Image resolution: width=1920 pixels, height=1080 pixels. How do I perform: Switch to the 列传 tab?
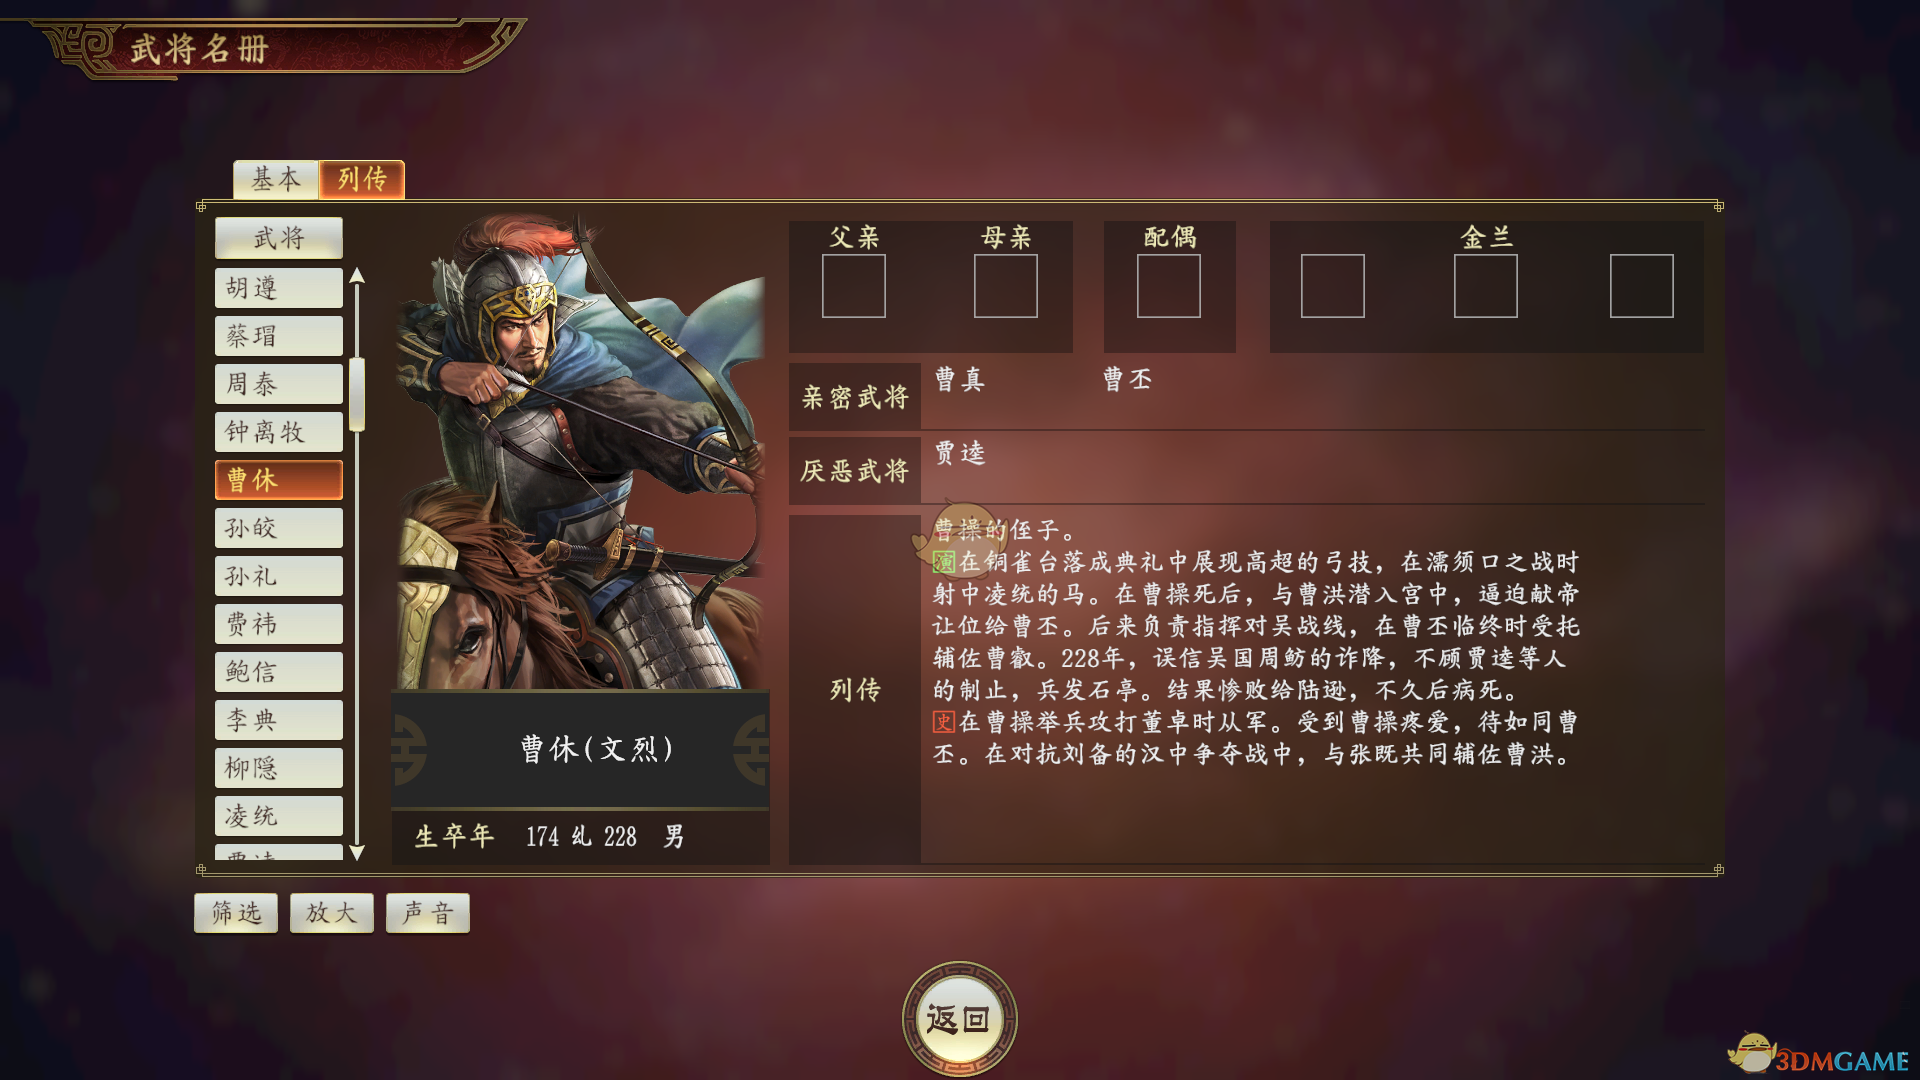point(362,180)
